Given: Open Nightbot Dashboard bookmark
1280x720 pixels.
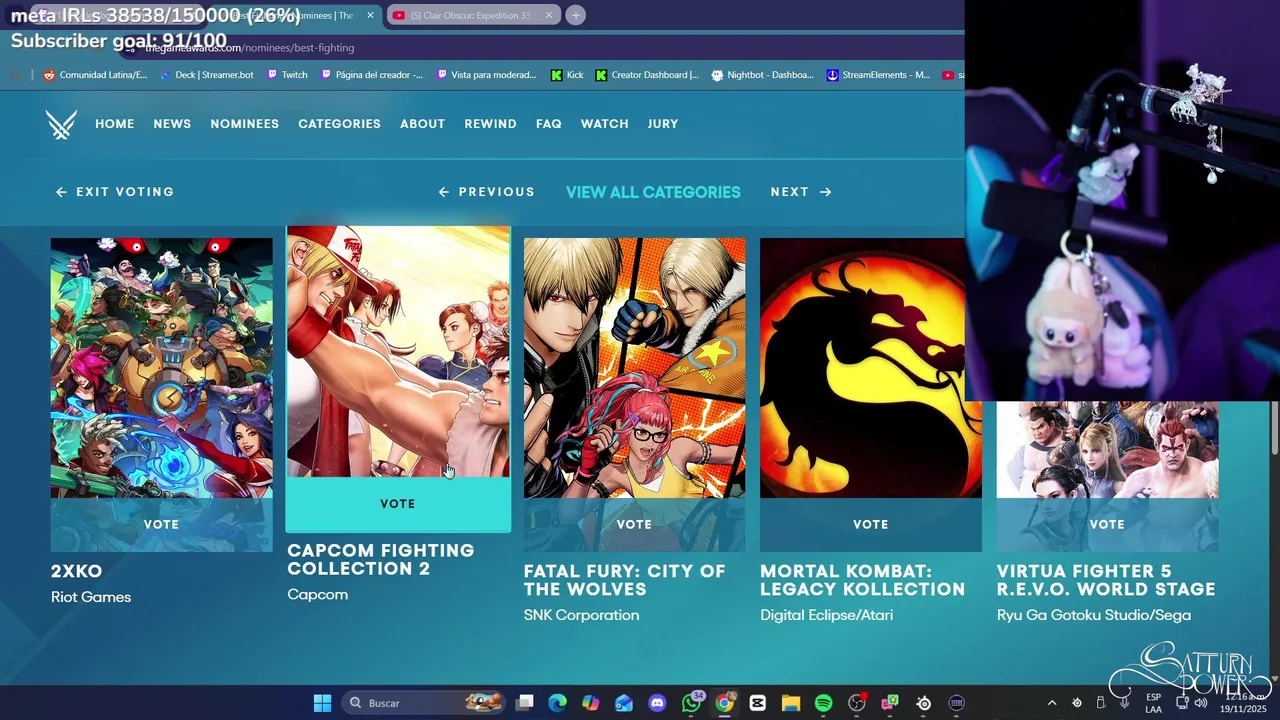Looking at the screenshot, I should coord(762,75).
